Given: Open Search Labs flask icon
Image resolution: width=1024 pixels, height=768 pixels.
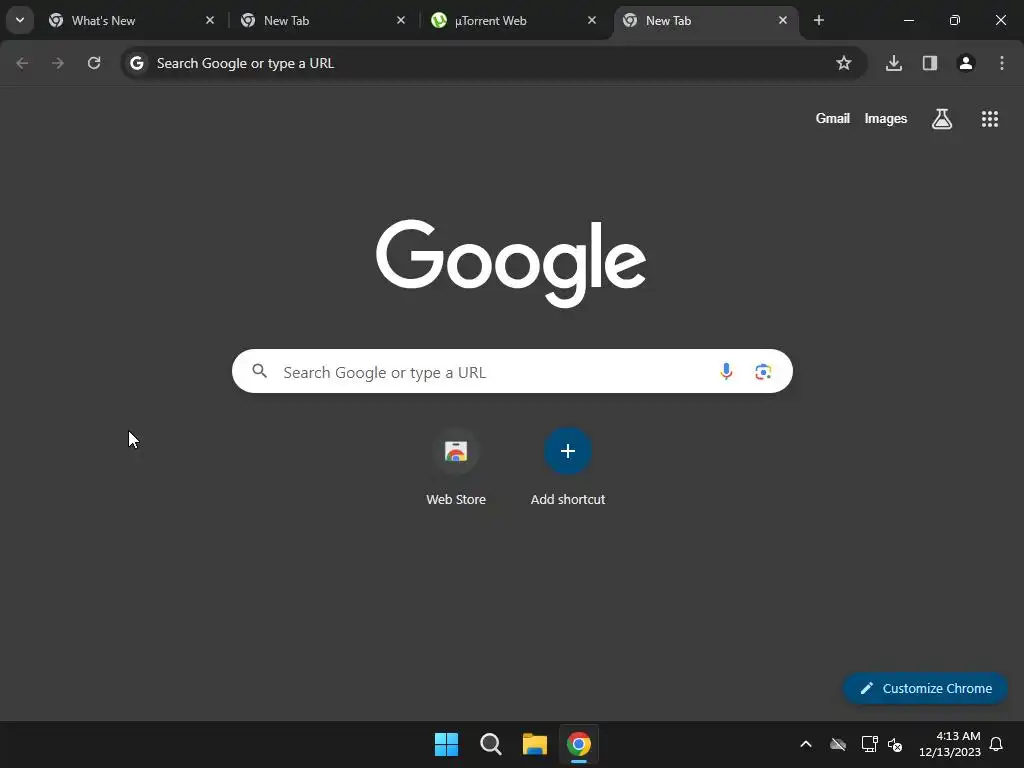Looking at the screenshot, I should [942, 119].
